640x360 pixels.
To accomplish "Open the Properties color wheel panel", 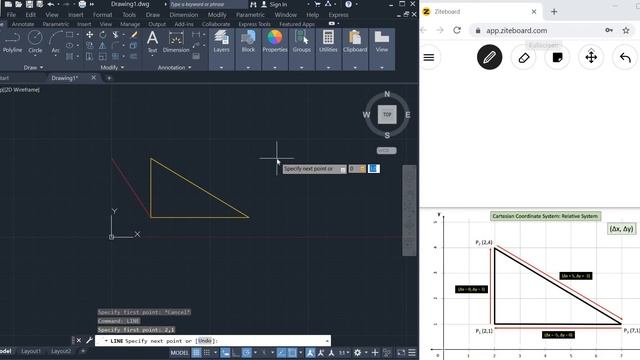I will 275,42.
